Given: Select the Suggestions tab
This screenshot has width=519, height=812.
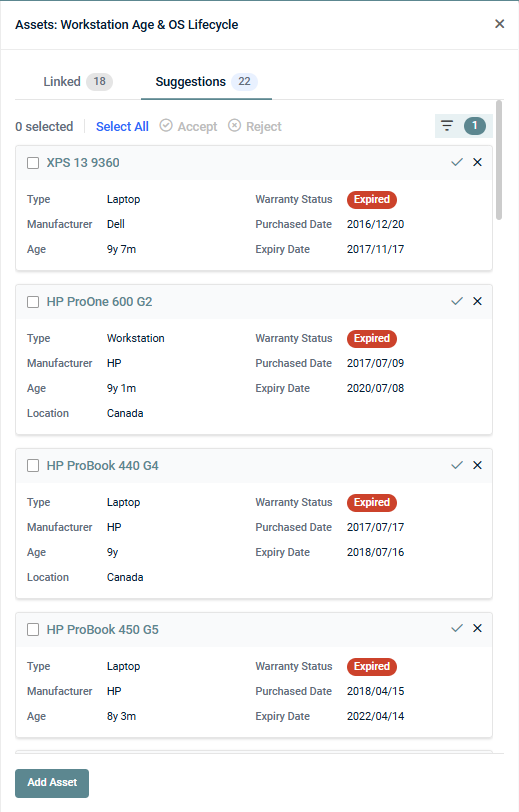Looking at the screenshot, I should [x=206, y=82].
